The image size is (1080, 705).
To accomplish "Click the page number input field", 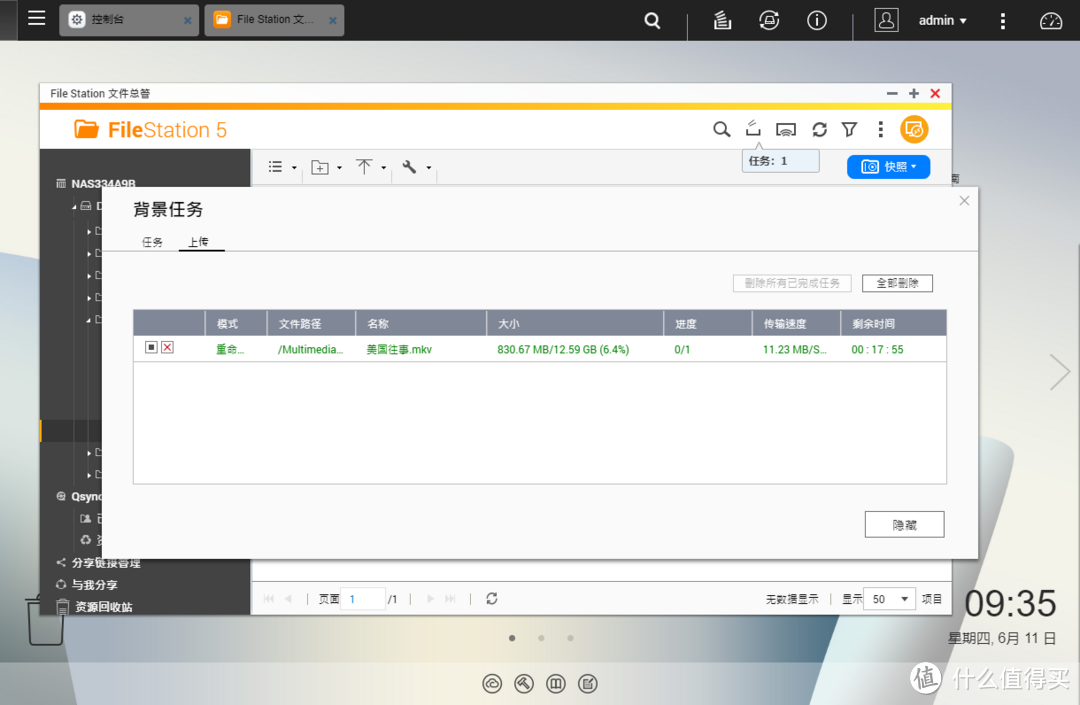I will 364,599.
